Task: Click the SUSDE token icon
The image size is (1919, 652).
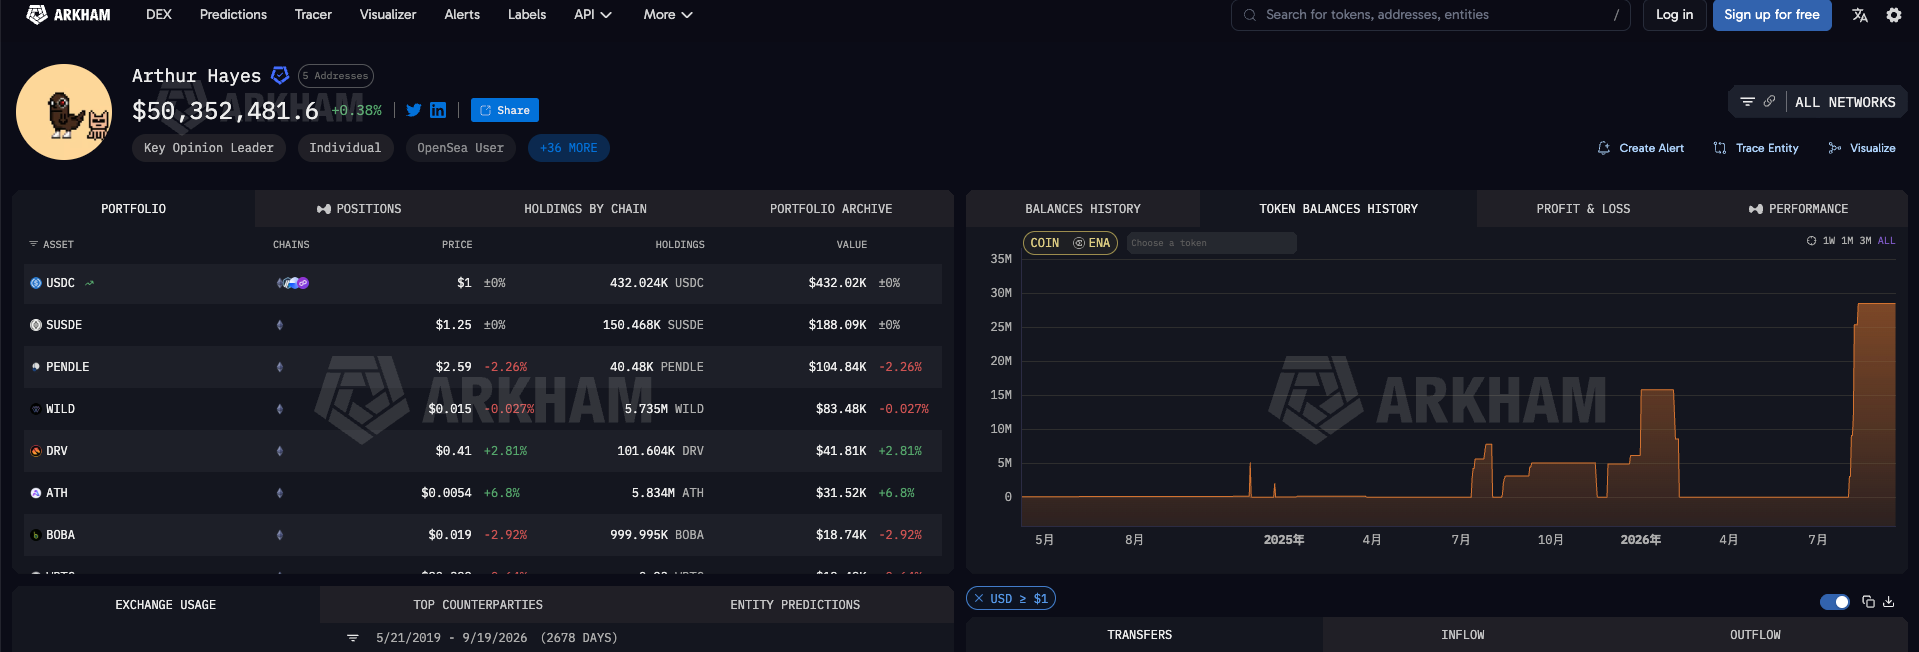Action: (36, 325)
